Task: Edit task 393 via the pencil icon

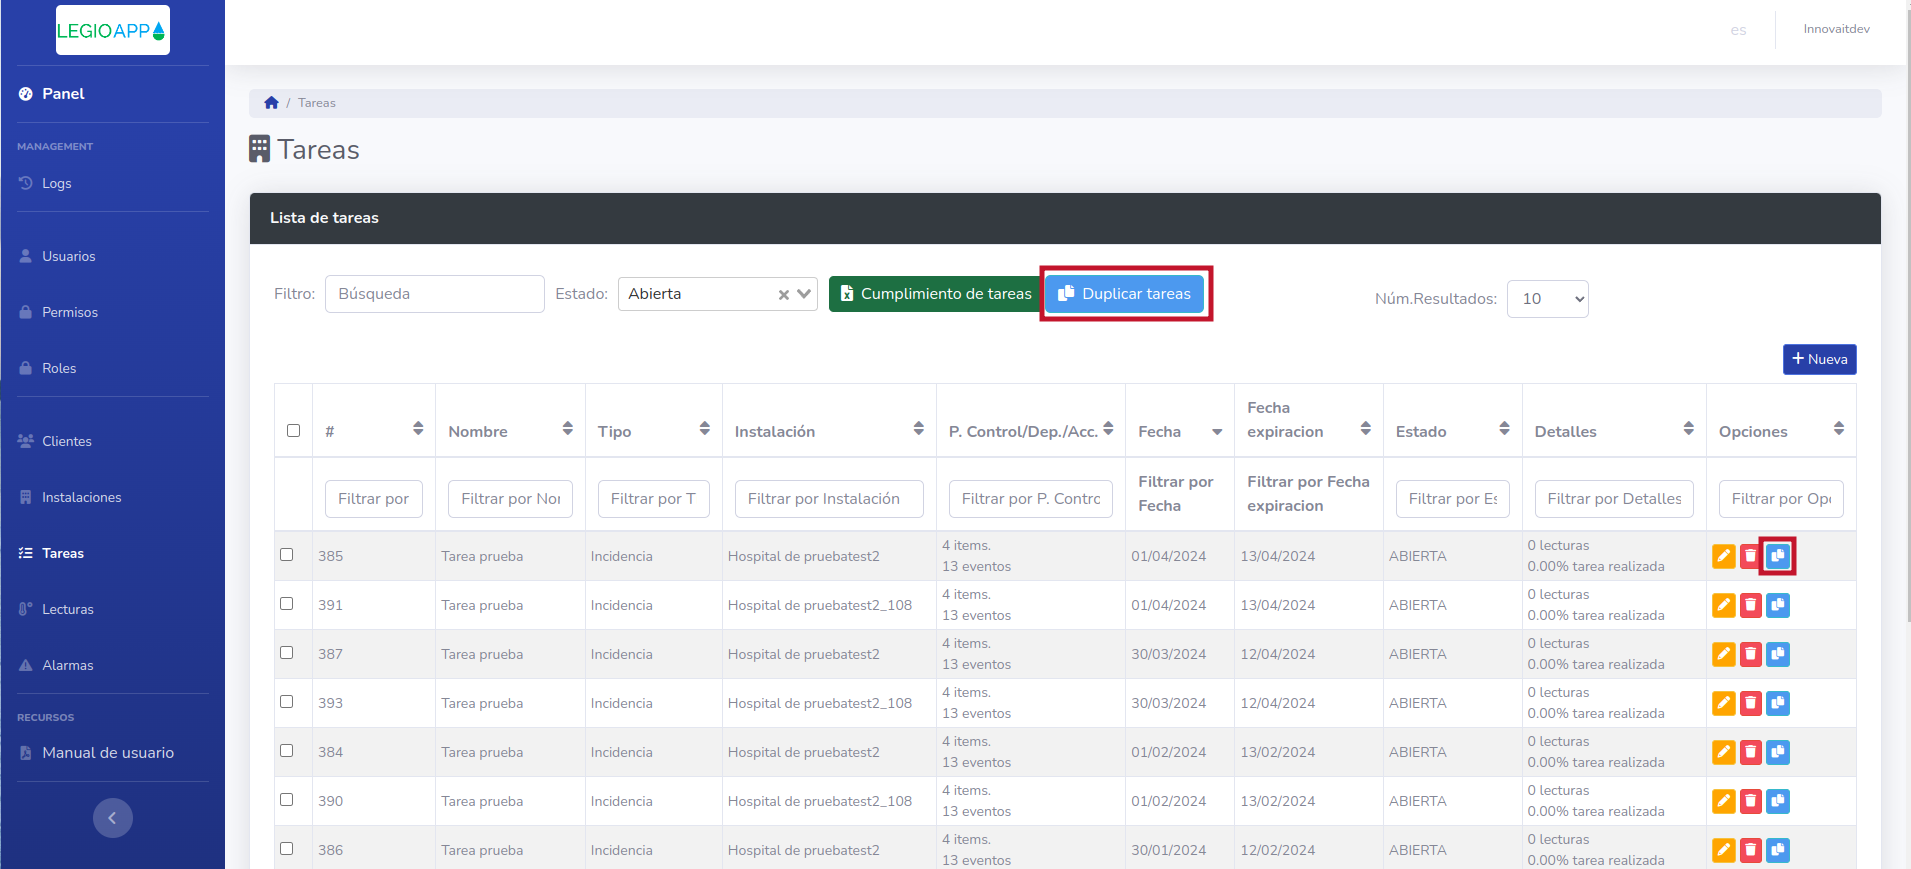Action: 1723,703
